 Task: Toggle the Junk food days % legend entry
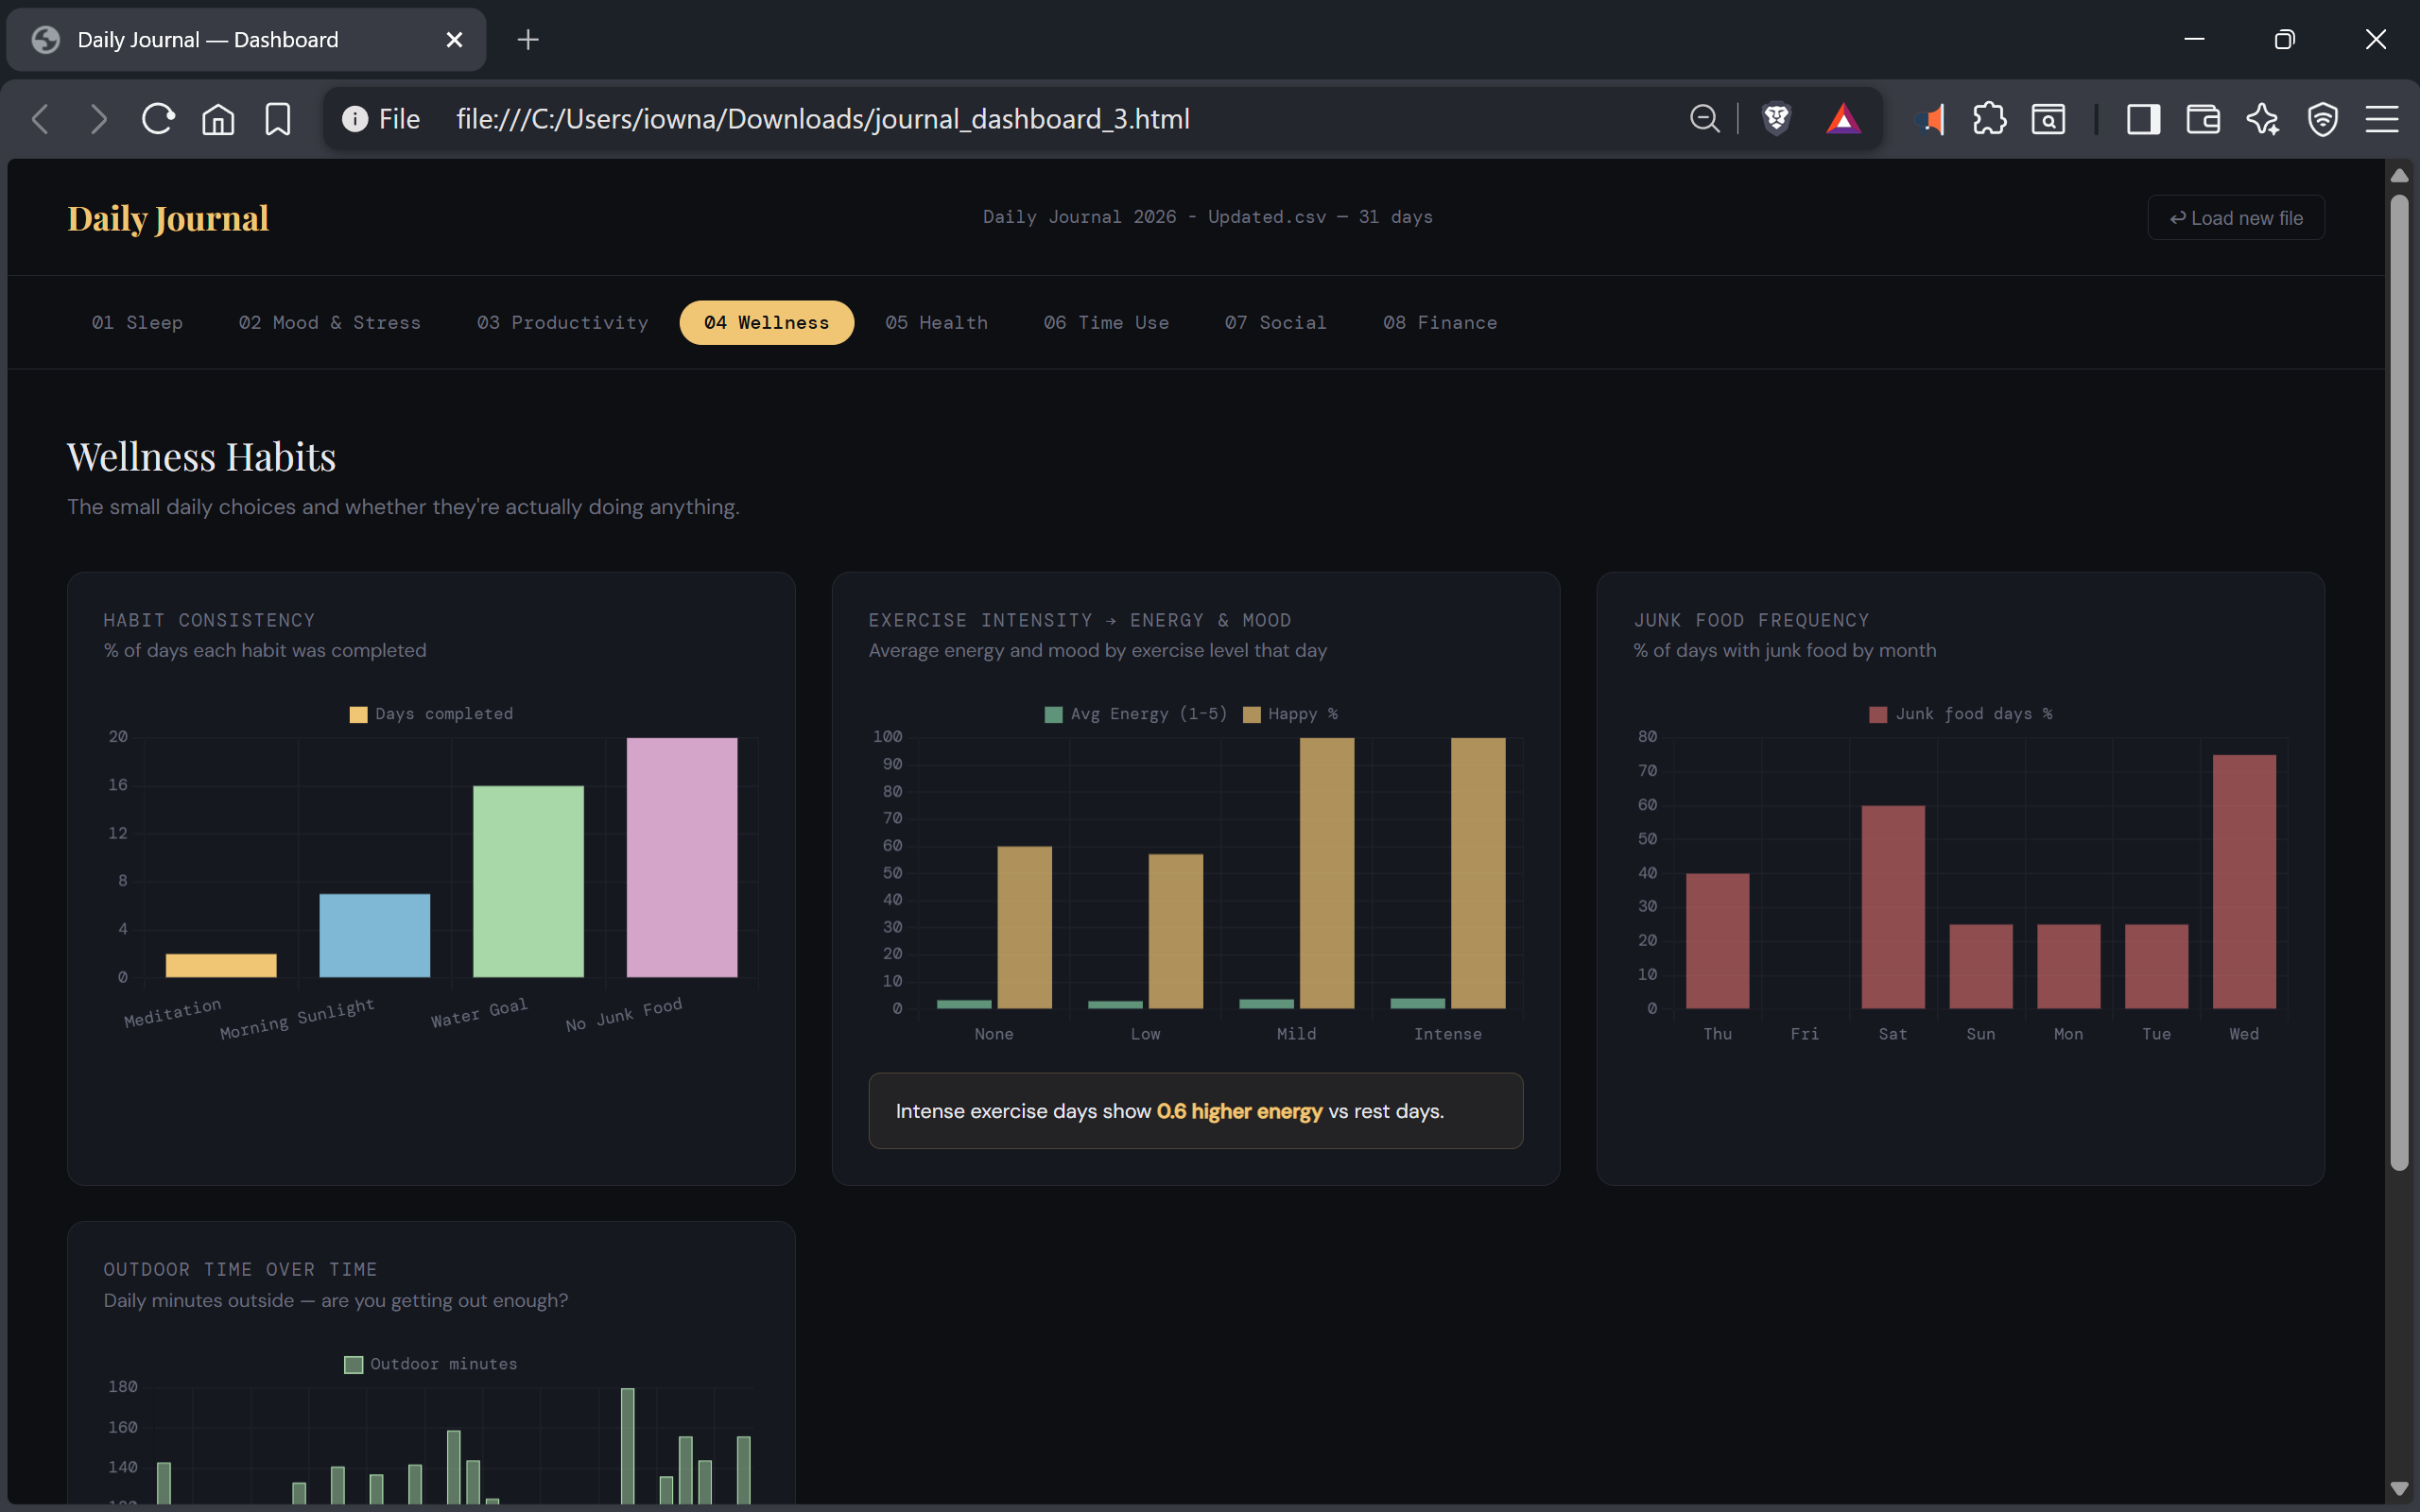[x=1960, y=713]
